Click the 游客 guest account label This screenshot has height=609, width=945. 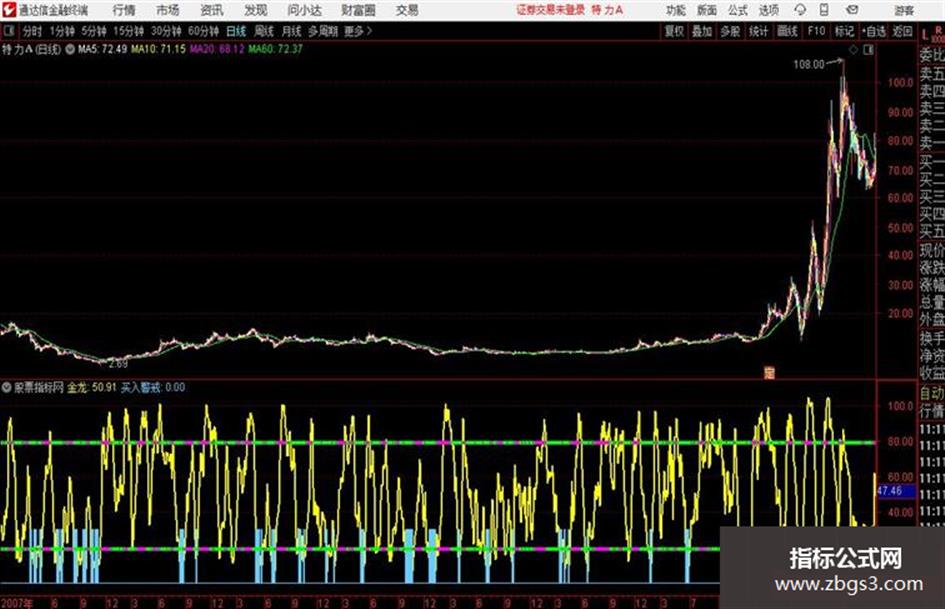(x=904, y=10)
